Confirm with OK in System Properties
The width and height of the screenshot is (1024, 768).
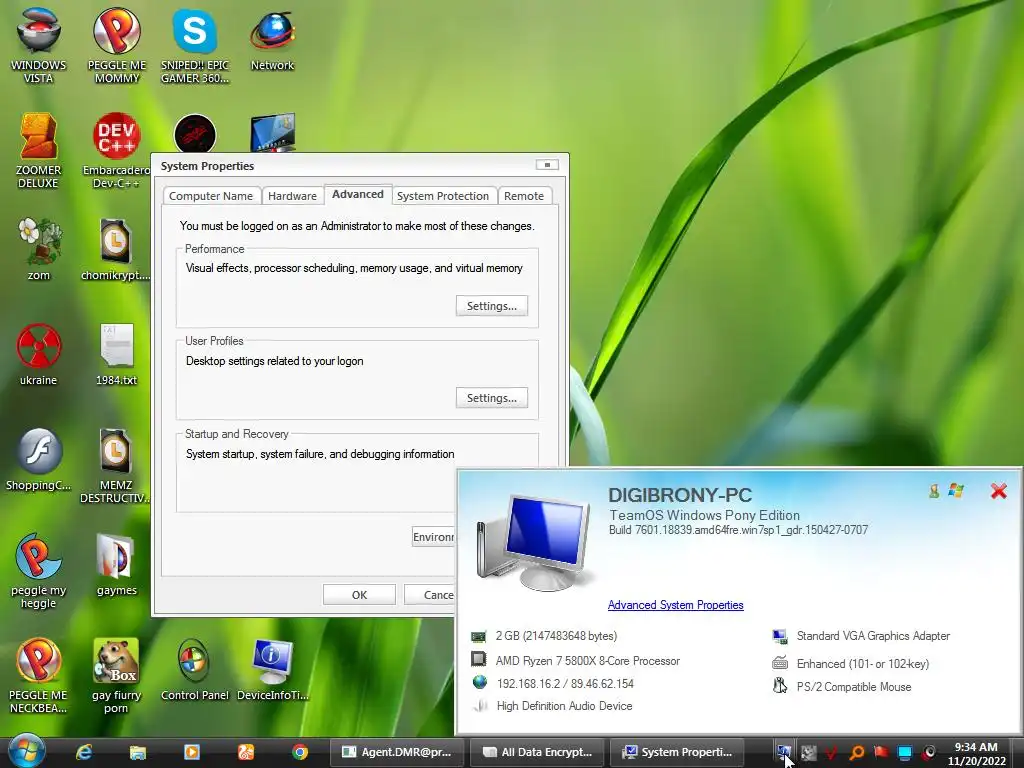[359, 595]
